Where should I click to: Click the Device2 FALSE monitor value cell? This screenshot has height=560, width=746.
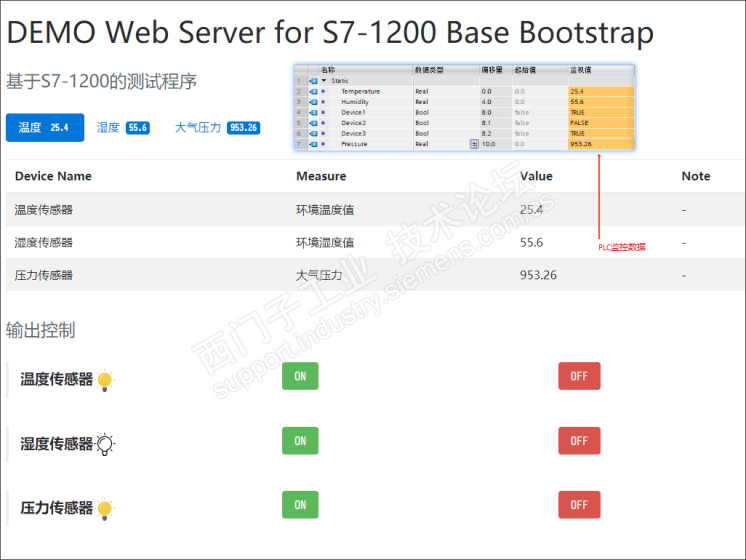click(600, 123)
